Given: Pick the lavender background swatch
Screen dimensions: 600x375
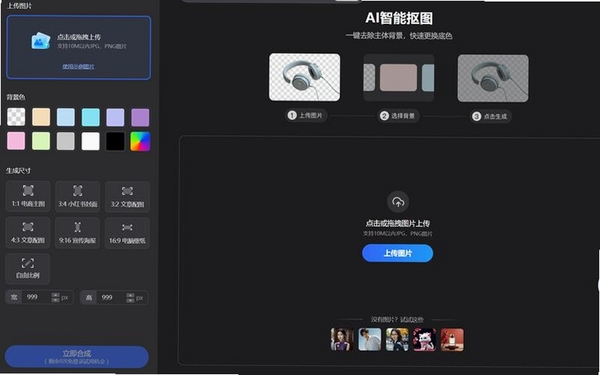Looking at the screenshot, I should [115, 117].
